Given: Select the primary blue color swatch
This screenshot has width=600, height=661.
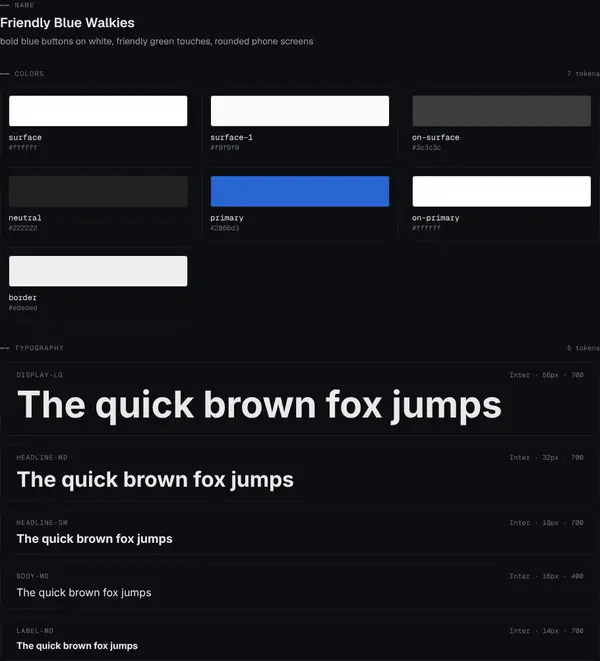Looking at the screenshot, I should (x=300, y=191).
